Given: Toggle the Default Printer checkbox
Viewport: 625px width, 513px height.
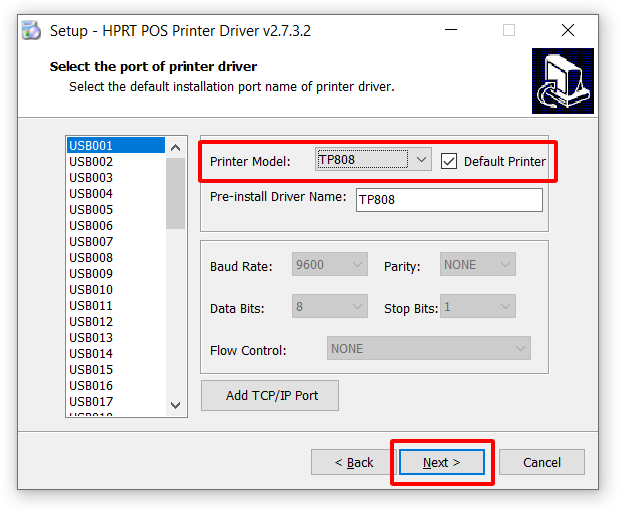Looking at the screenshot, I should [449, 161].
